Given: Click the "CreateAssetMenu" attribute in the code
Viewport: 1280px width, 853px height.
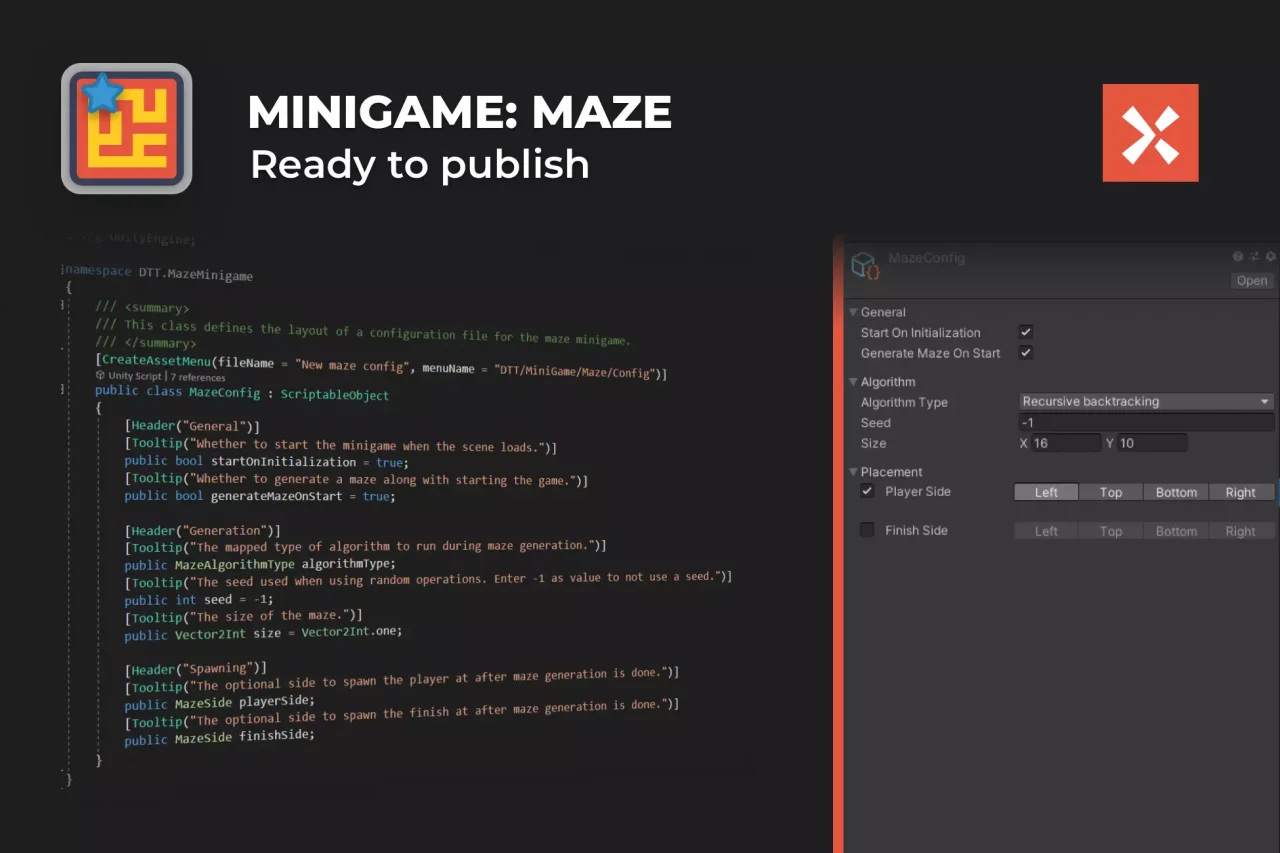Looking at the screenshot, I should [x=156, y=360].
